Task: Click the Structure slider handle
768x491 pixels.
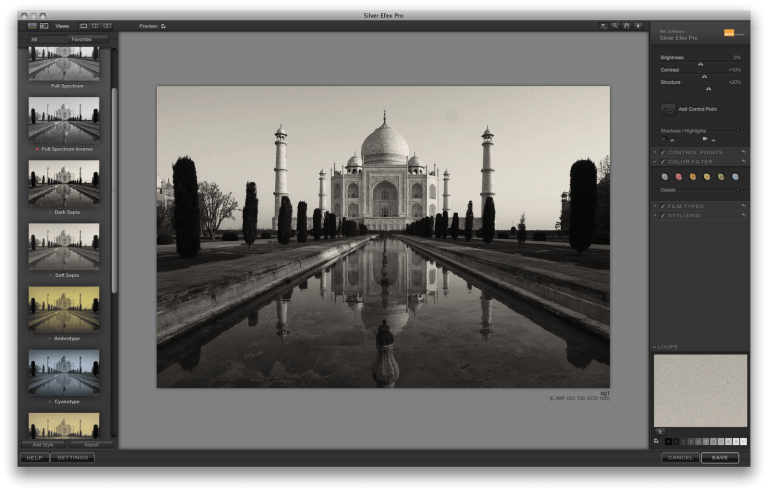Action: point(708,89)
